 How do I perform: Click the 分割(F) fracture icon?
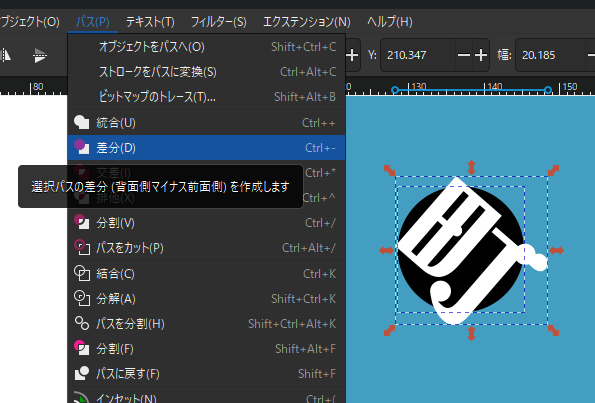pyautogui.click(x=81, y=348)
